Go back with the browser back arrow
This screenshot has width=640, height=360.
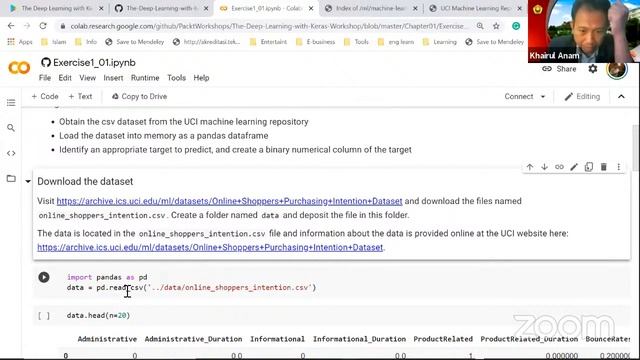(11, 26)
